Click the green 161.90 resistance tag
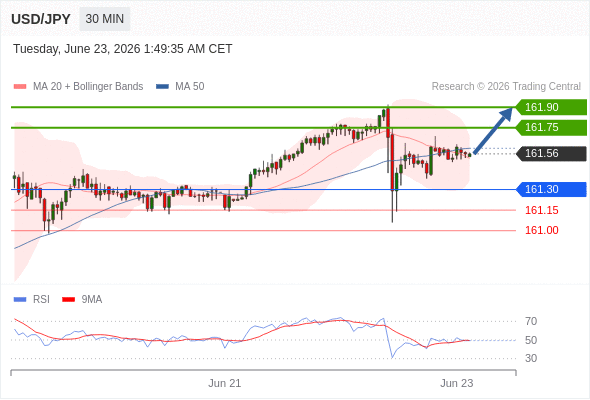This screenshot has height=400, width=590. [551, 107]
